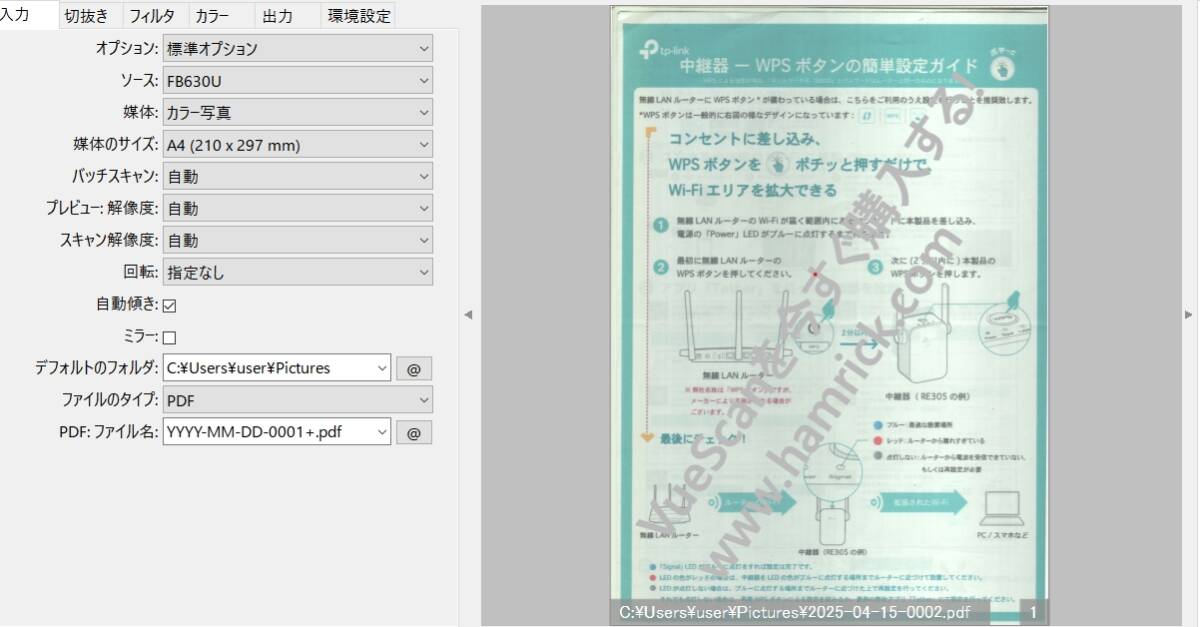The height and width of the screenshot is (627, 1200).
Task: Open the オプション dropdown showing 標準オプション
Action: [x=298, y=48]
